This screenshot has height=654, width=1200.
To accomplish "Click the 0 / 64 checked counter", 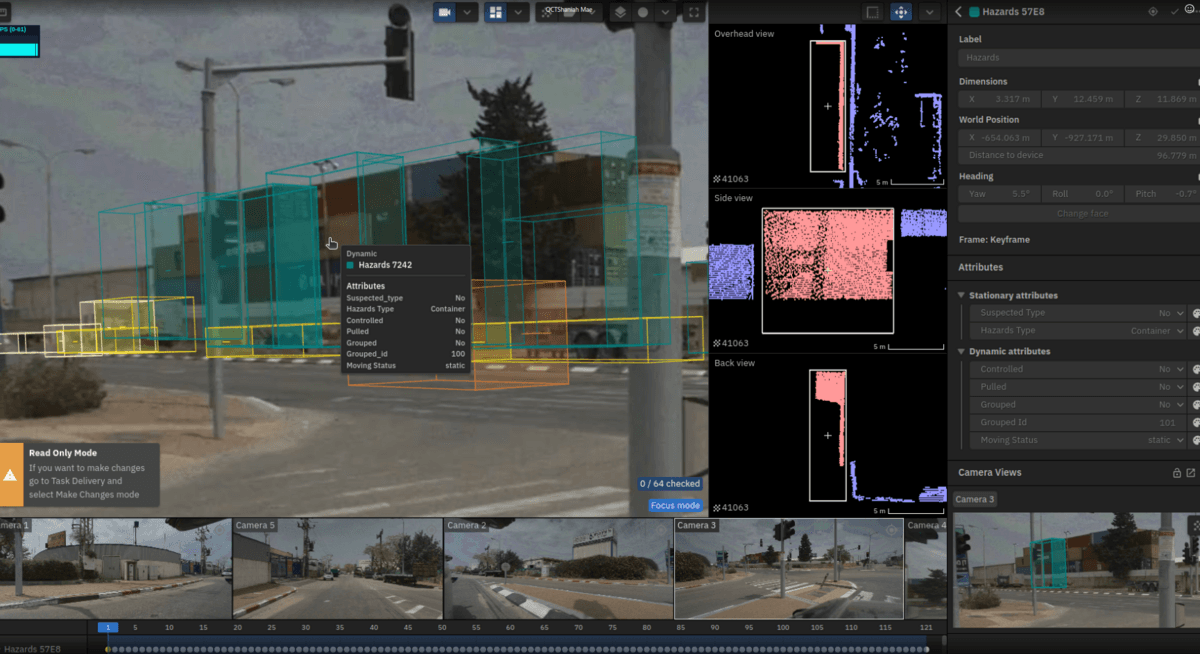I will [670, 484].
